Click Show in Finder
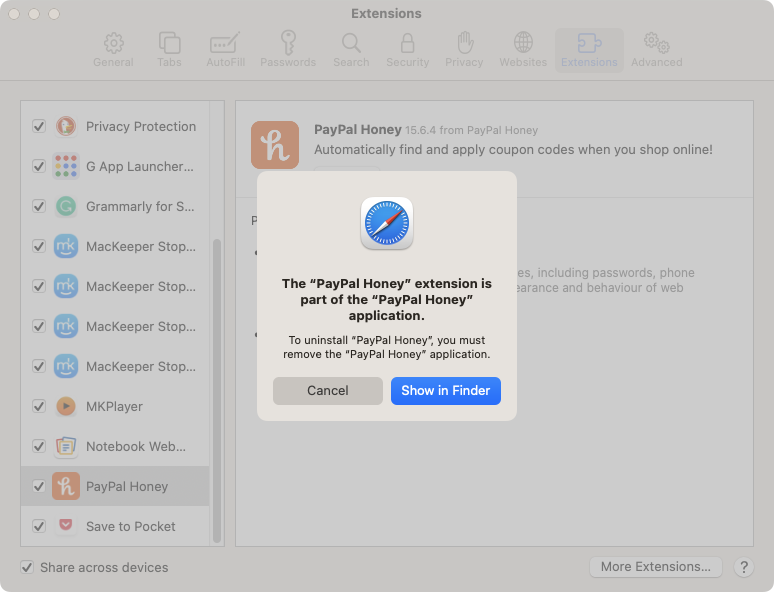This screenshot has height=592, width=774. click(x=446, y=391)
